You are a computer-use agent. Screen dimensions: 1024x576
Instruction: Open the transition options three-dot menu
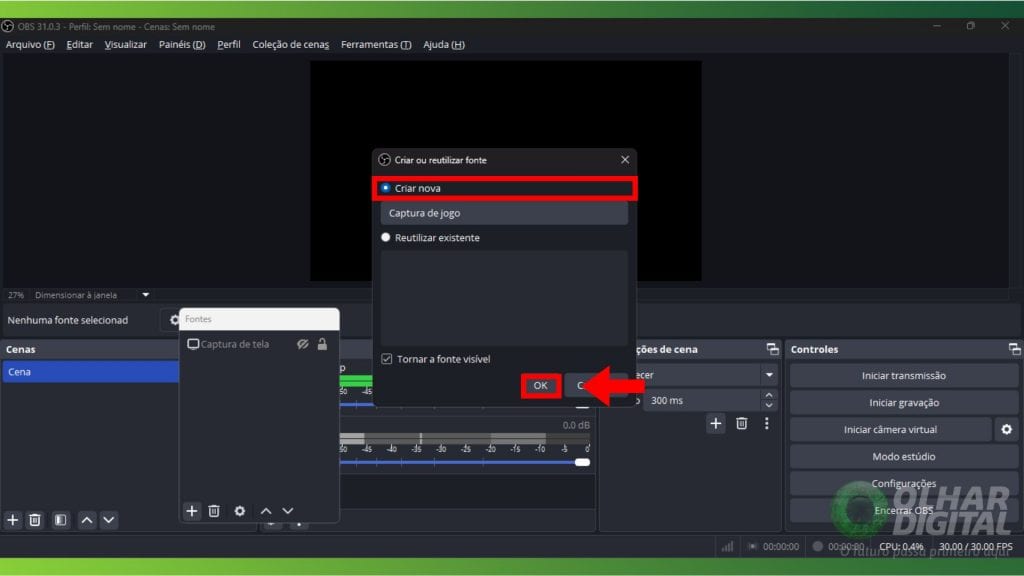pos(767,424)
